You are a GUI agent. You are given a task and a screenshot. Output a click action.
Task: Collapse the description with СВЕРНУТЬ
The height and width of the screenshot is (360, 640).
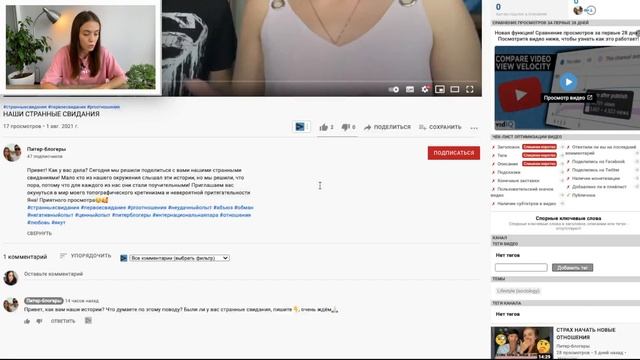pyautogui.click(x=39, y=233)
